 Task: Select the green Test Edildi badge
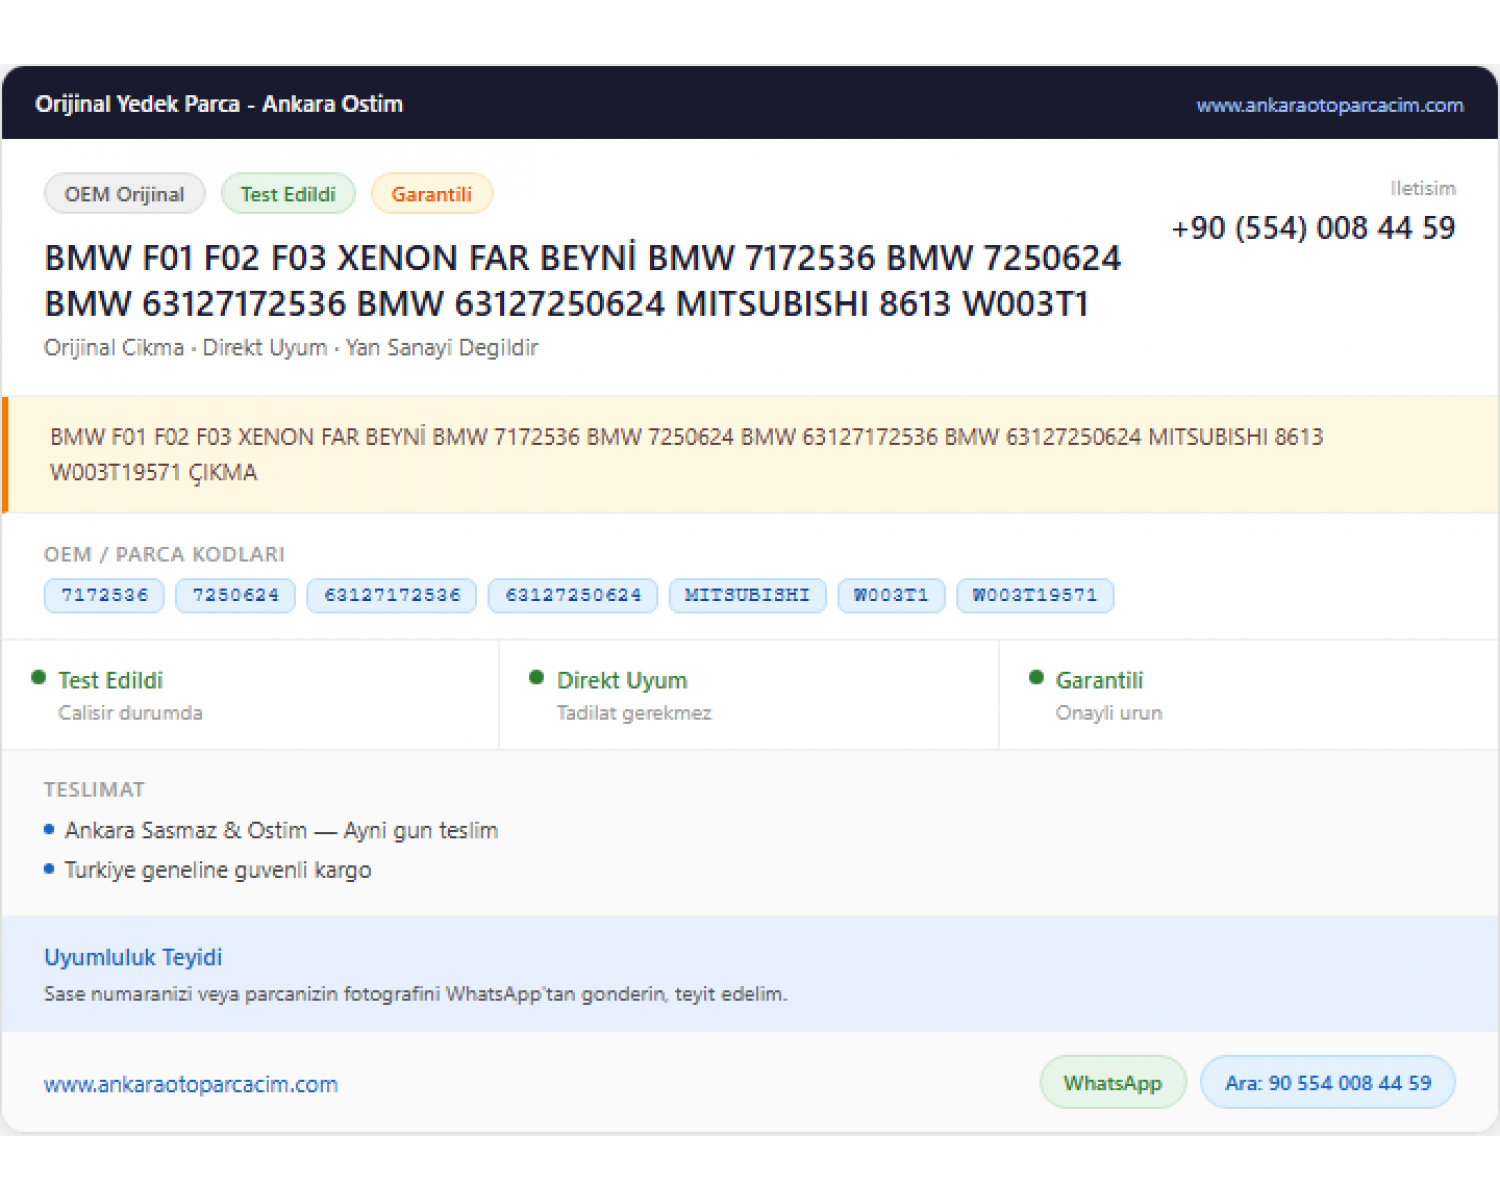[288, 194]
